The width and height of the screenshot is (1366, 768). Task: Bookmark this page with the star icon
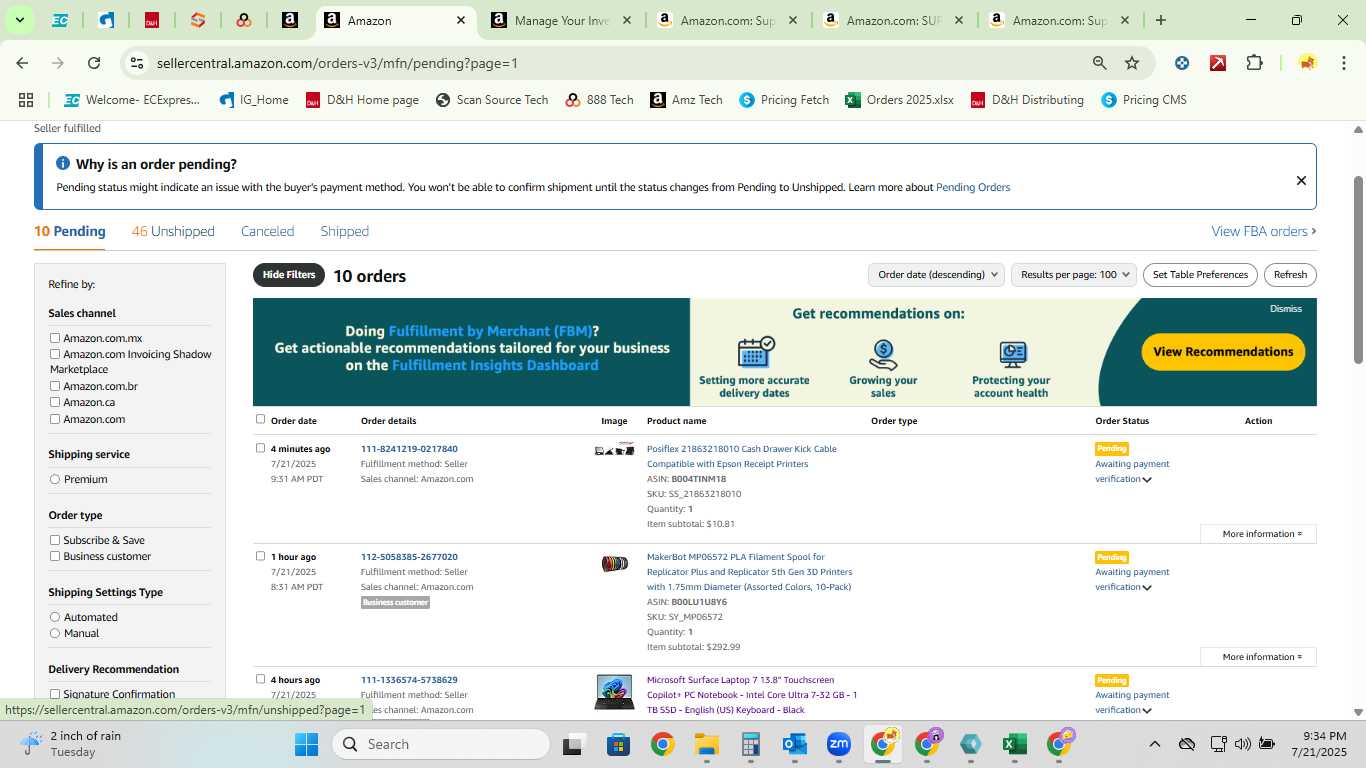(x=1132, y=63)
